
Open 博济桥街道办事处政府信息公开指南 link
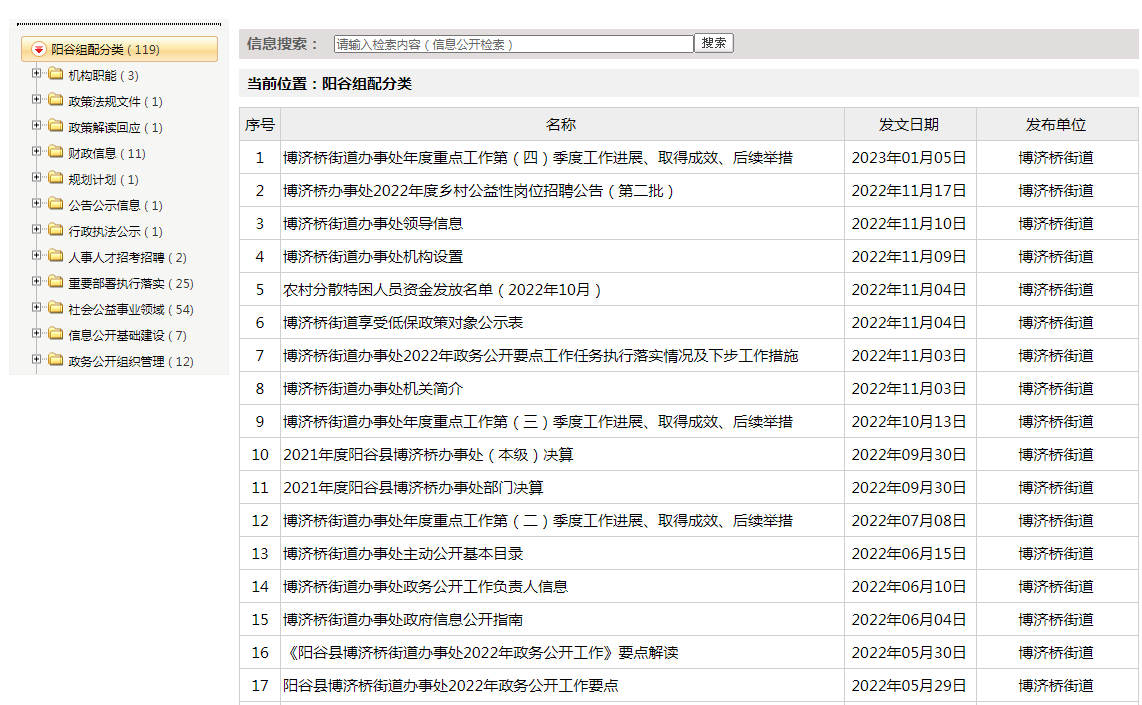[403, 620]
